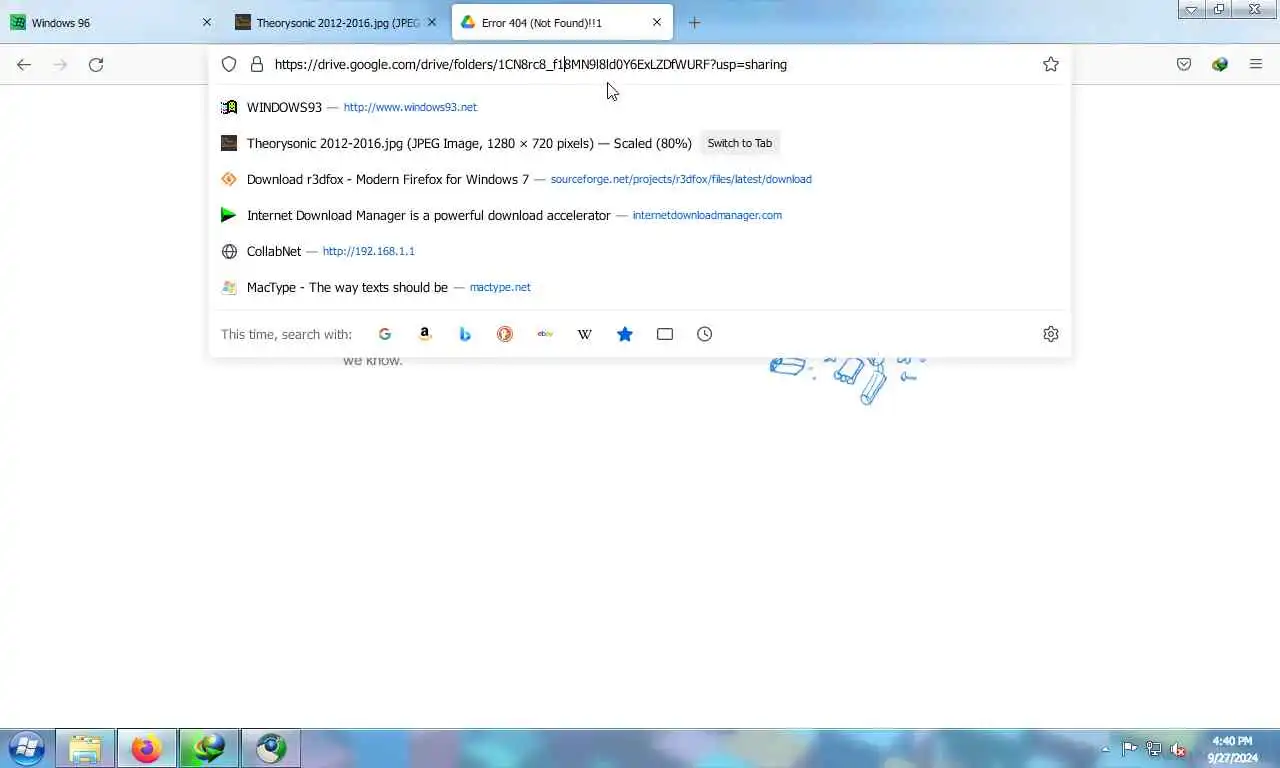
Task: Search with DuckDuckGo icon
Action: (x=505, y=334)
